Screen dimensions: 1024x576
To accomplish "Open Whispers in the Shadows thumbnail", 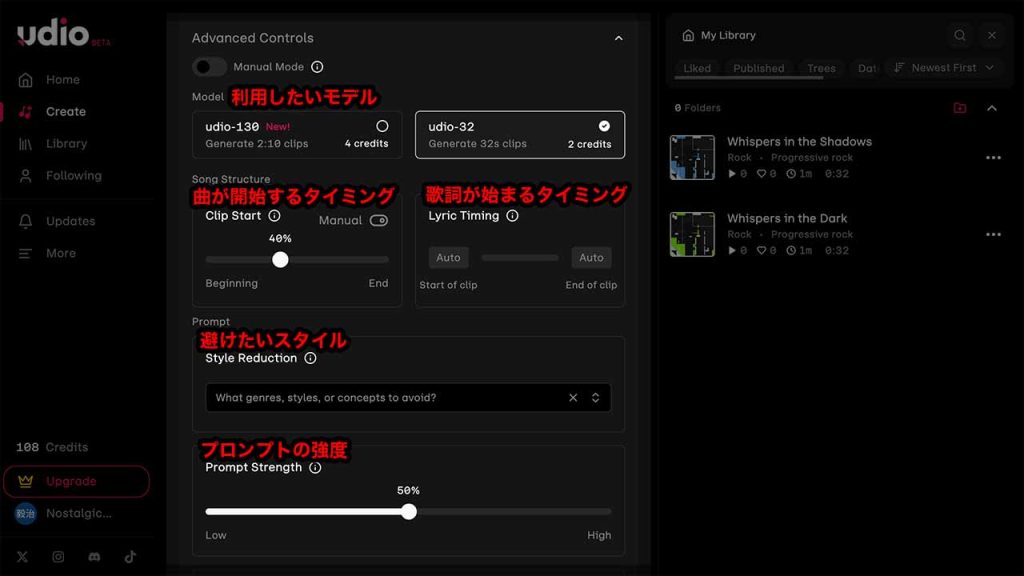I will 692,157.
